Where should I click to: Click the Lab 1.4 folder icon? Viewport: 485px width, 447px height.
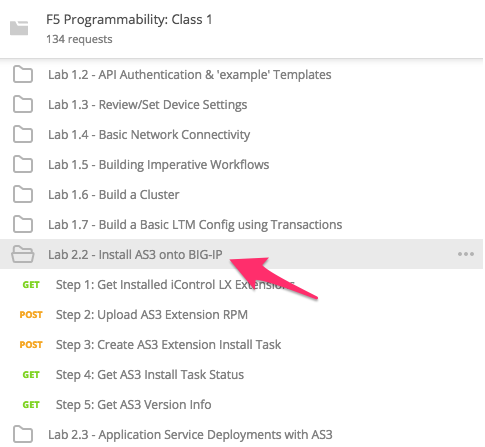pos(23,134)
